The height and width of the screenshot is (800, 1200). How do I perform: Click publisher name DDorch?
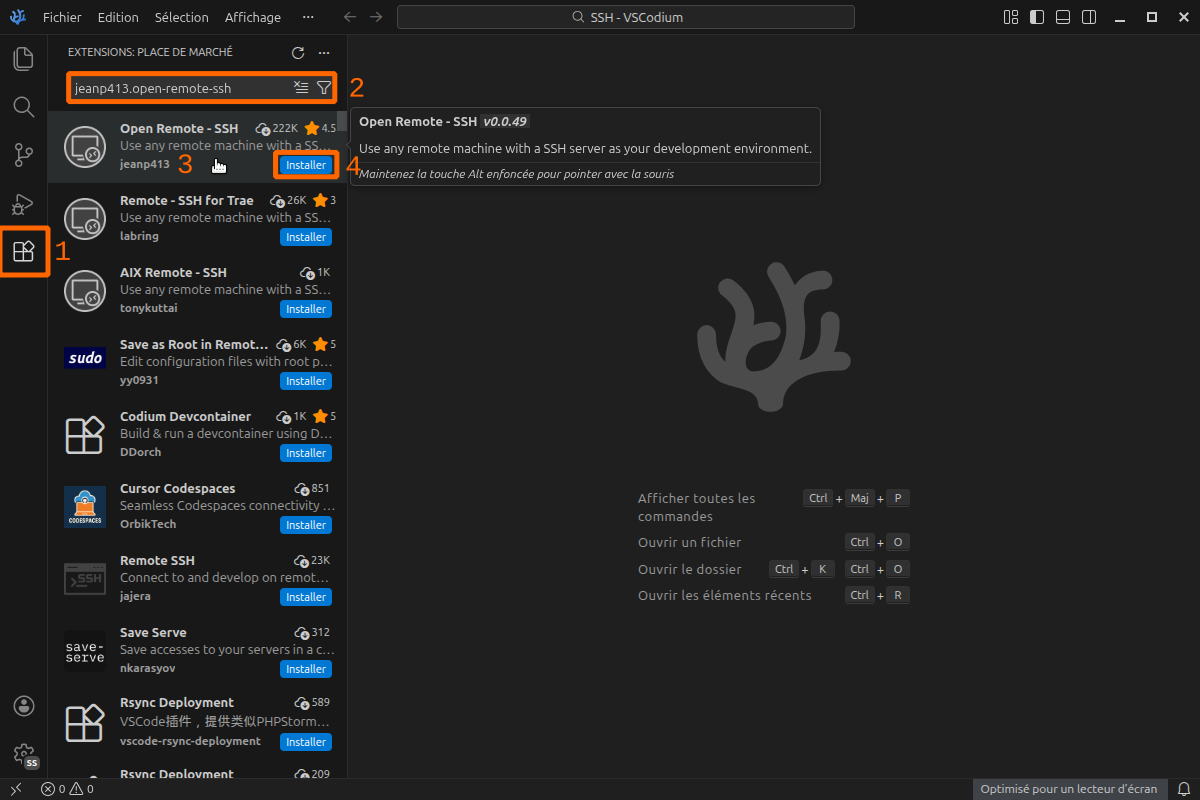coord(140,452)
